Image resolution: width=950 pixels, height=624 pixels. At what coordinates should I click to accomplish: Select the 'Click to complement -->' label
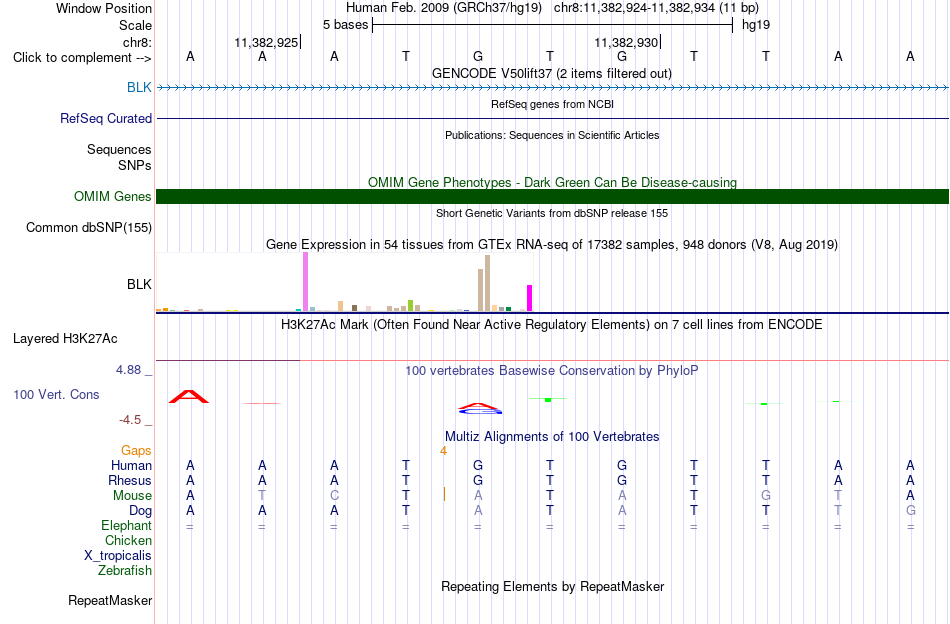click(x=82, y=58)
